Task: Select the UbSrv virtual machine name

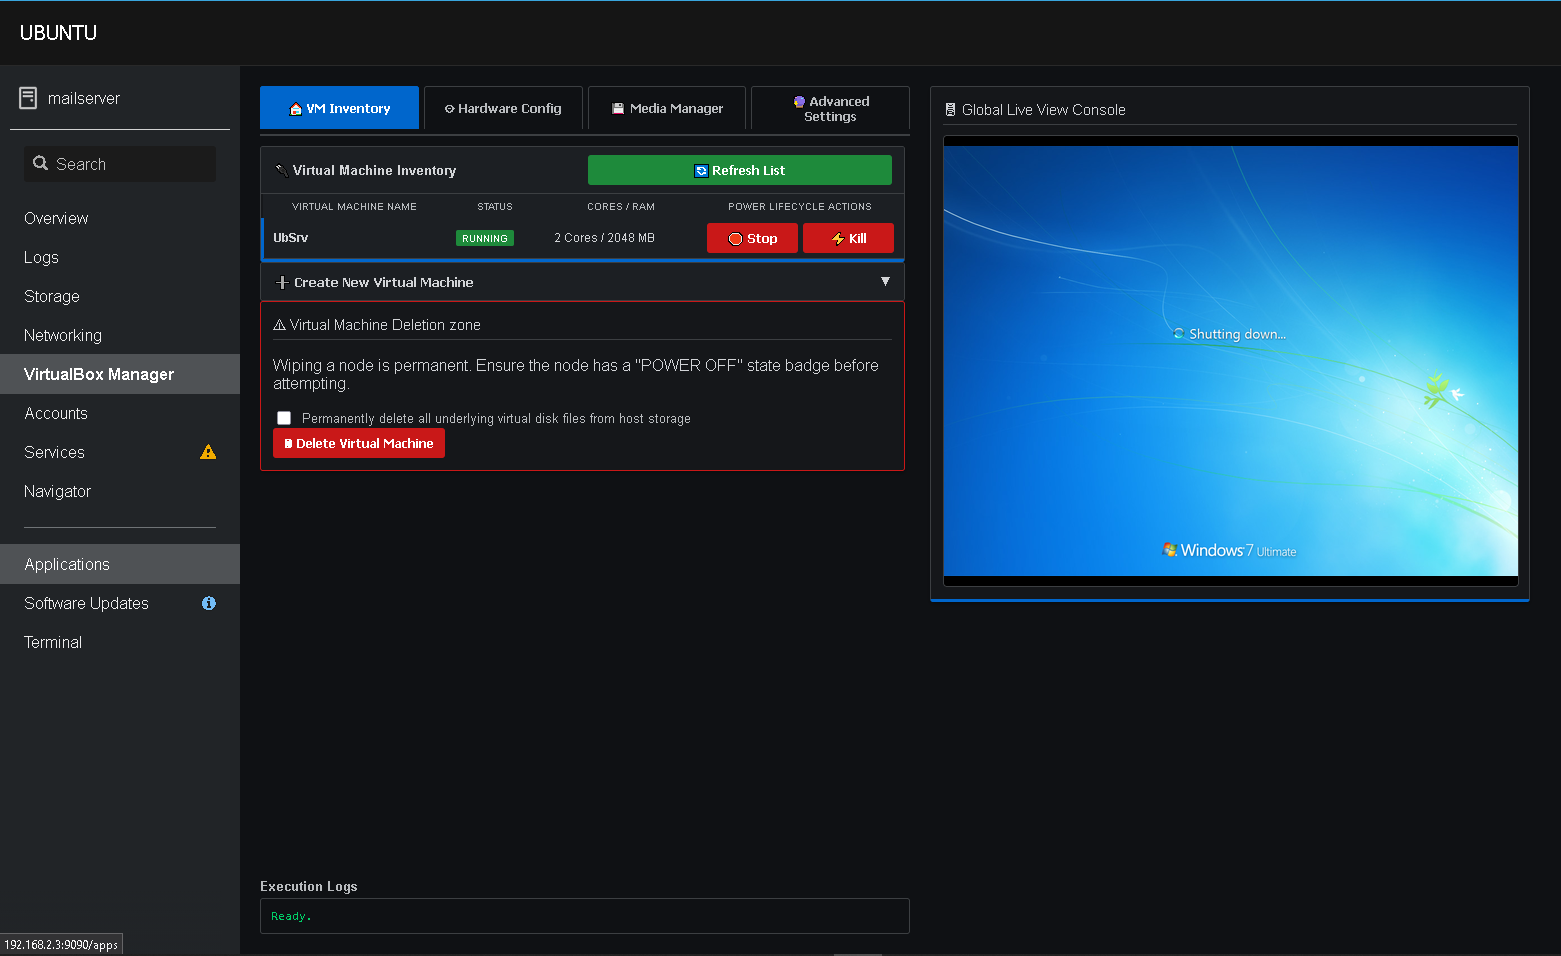Action: [291, 238]
